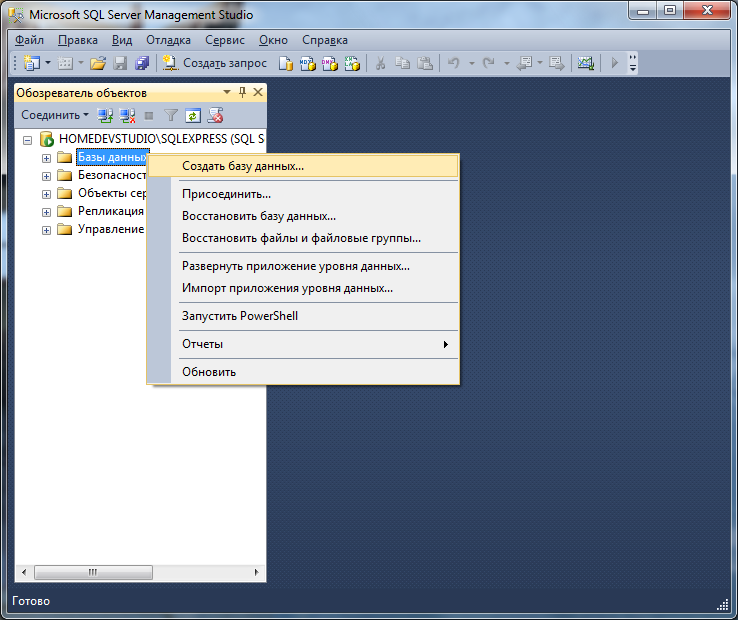Click the MDX query icon

(308, 63)
